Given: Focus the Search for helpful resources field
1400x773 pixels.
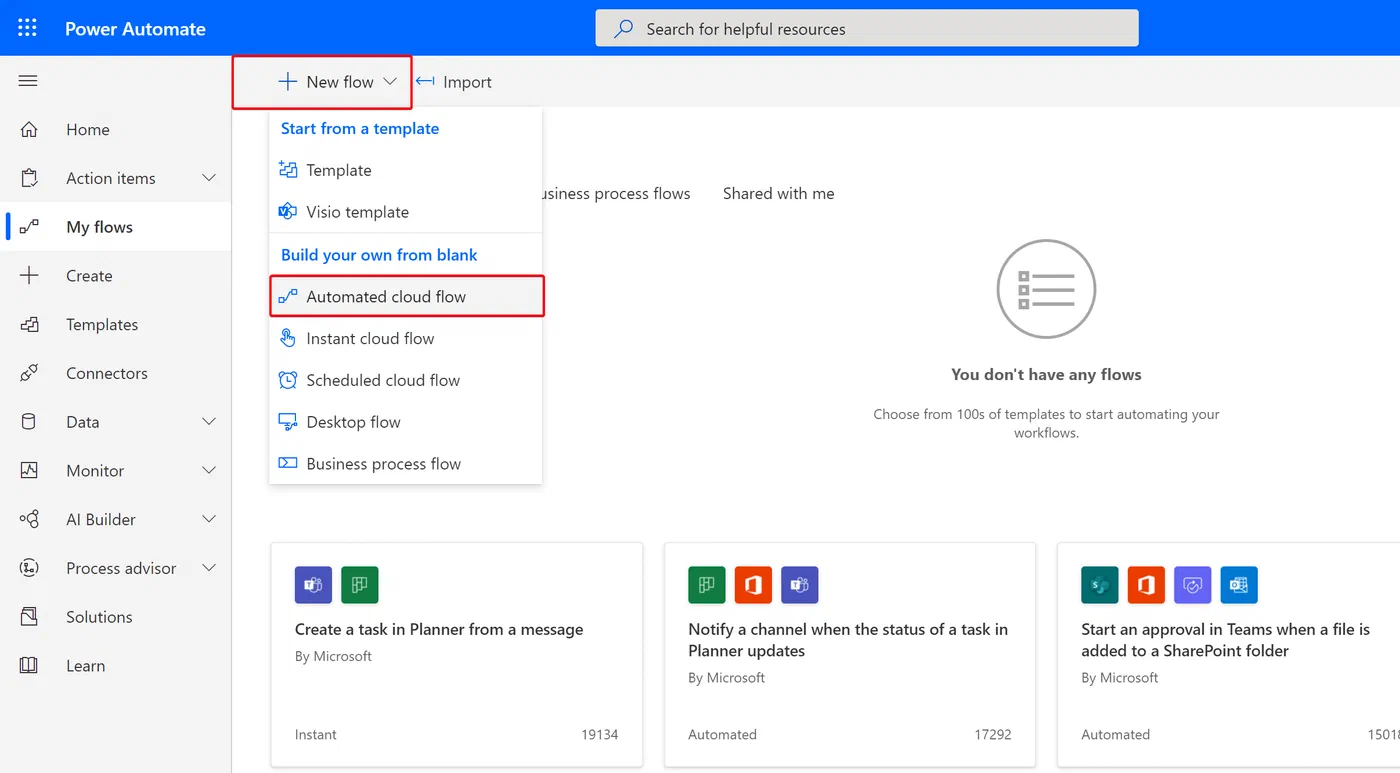Looking at the screenshot, I should (x=867, y=28).
